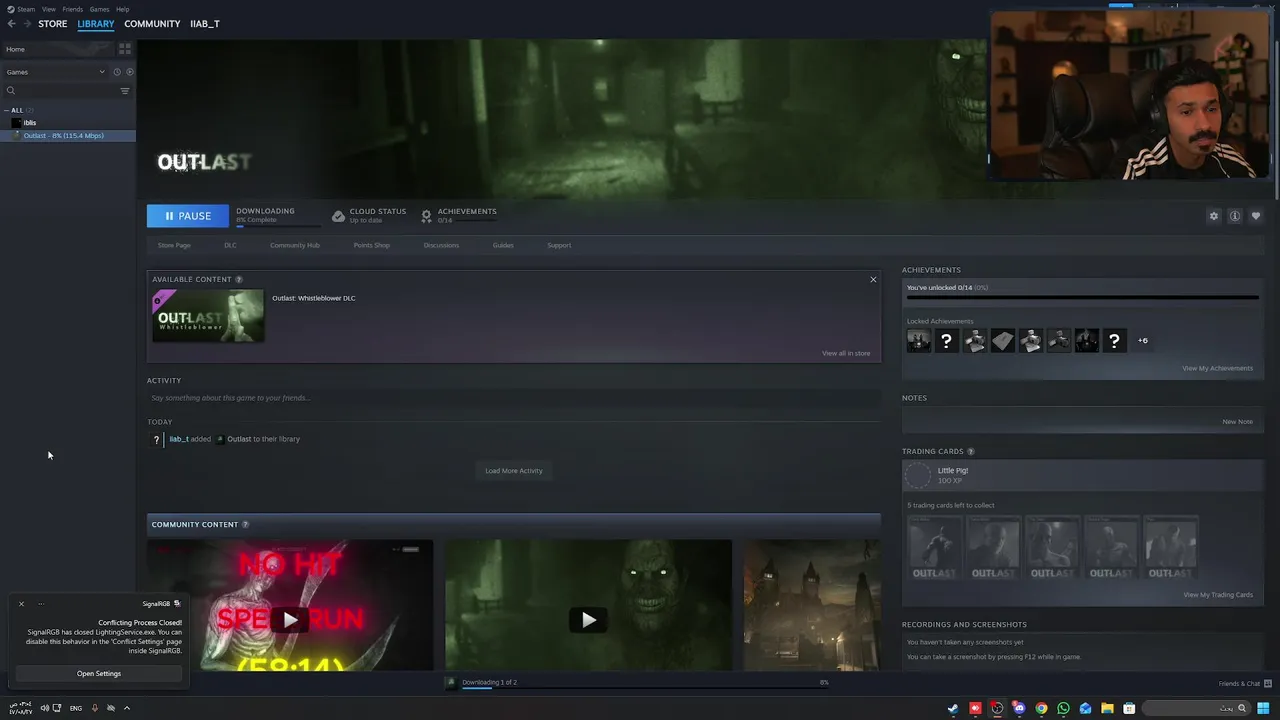Open advanced filter icon in library search
The image size is (1280, 720).
[125, 91]
